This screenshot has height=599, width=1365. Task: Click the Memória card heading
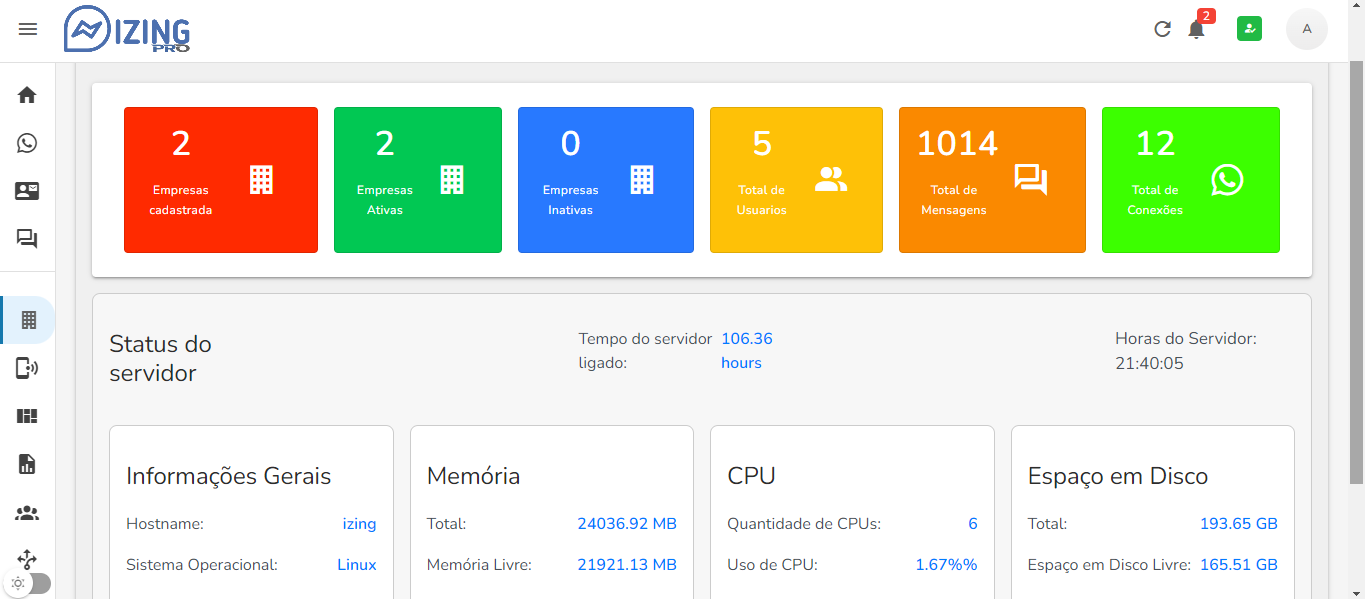[x=473, y=476]
